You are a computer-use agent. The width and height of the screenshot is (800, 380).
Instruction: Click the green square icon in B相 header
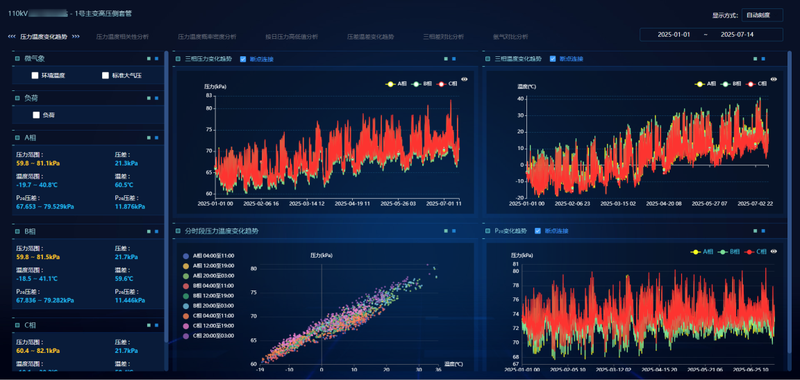(148, 231)
